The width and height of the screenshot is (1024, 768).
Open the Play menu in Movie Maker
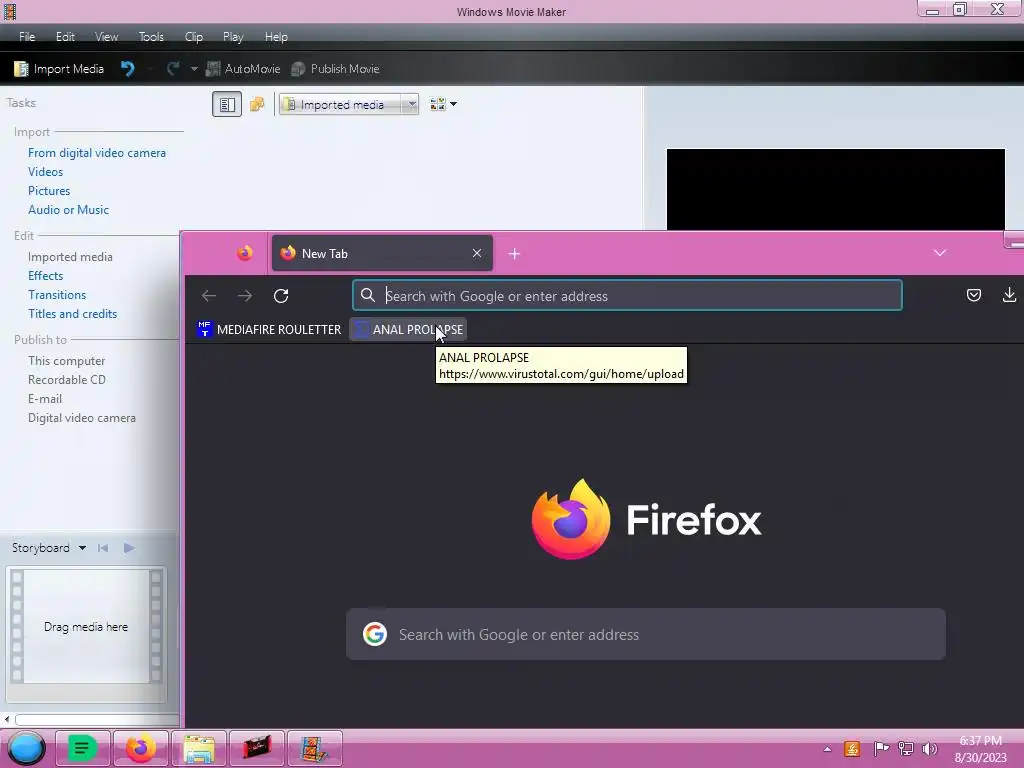[x=232, y=37]
